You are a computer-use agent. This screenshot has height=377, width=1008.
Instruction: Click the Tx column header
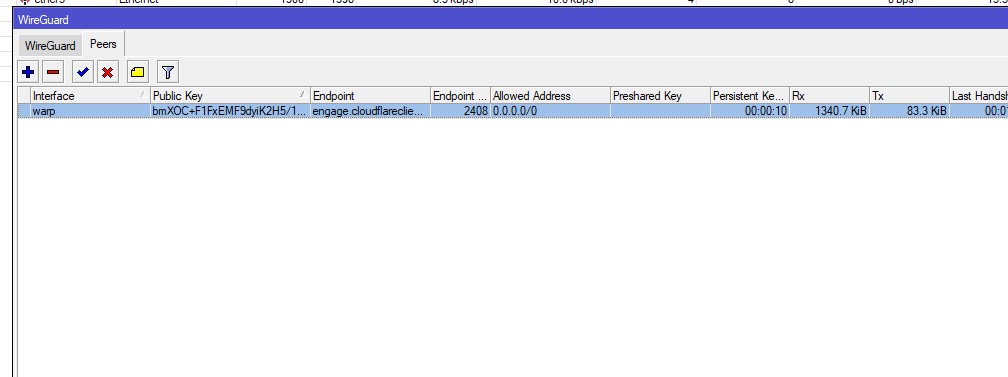pos(909,96)
